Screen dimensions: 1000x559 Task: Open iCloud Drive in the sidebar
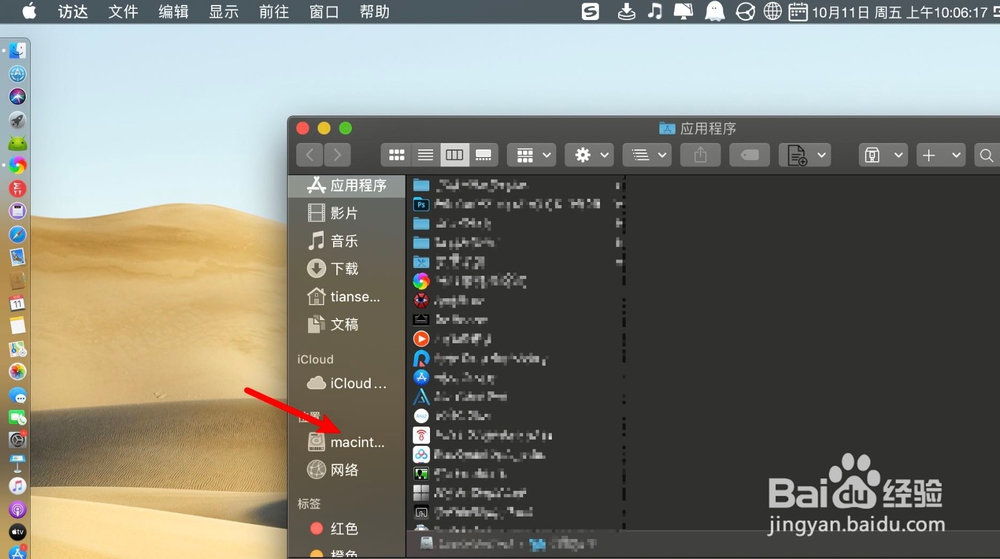[x=347, y=383]
